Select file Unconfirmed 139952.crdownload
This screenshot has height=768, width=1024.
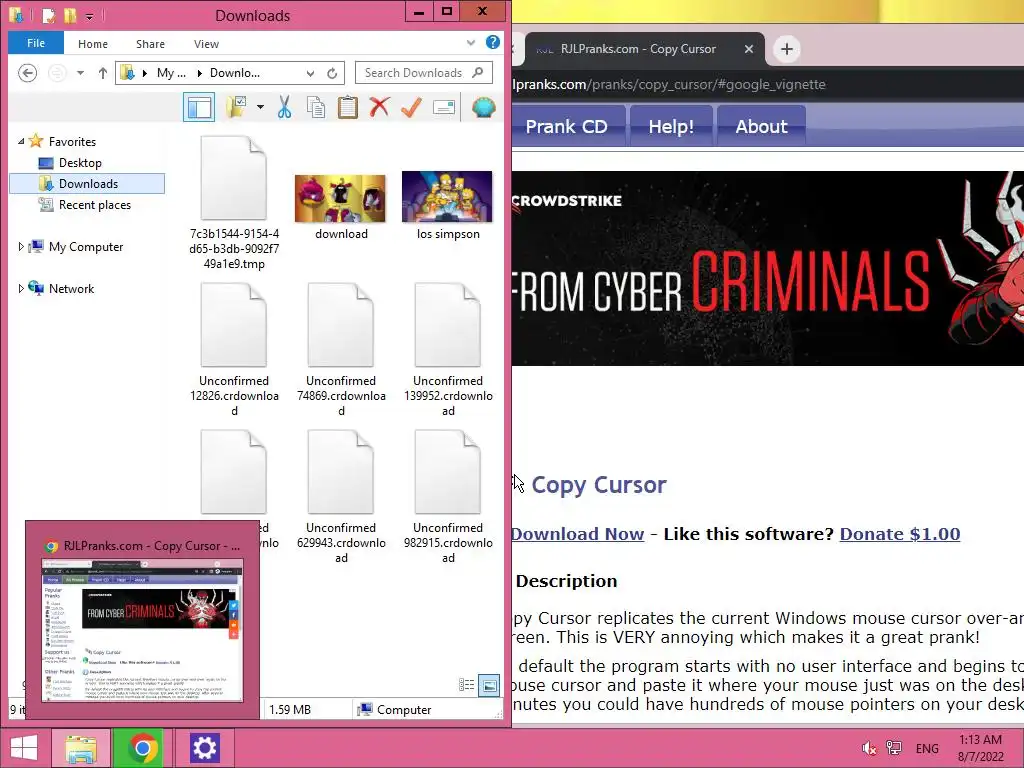pyautogui.click(x=448, y=349)
